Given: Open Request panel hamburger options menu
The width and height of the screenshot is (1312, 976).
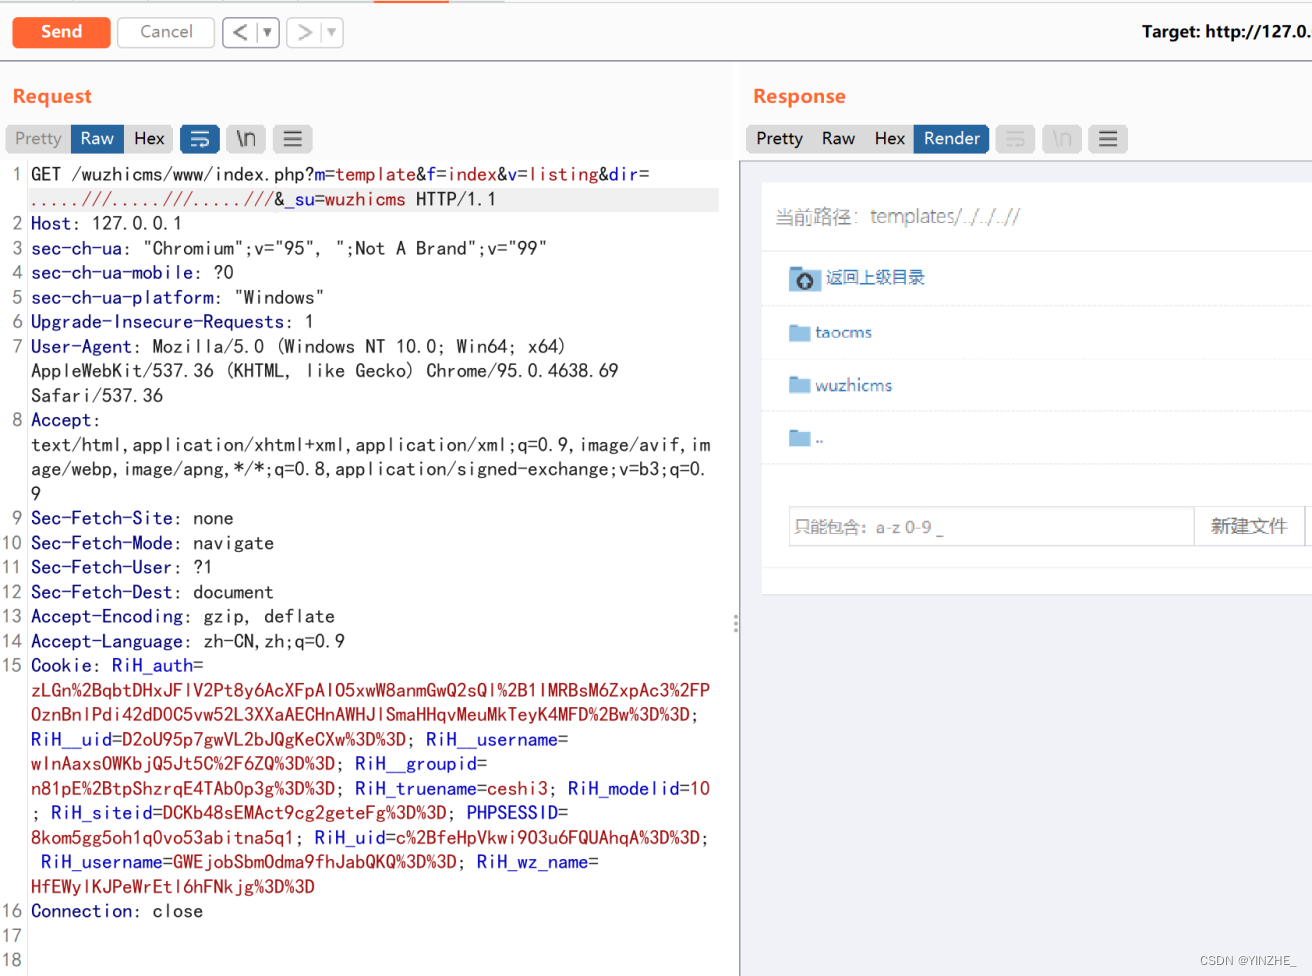Looking at the screenshot, I should [x=293, y=139].
